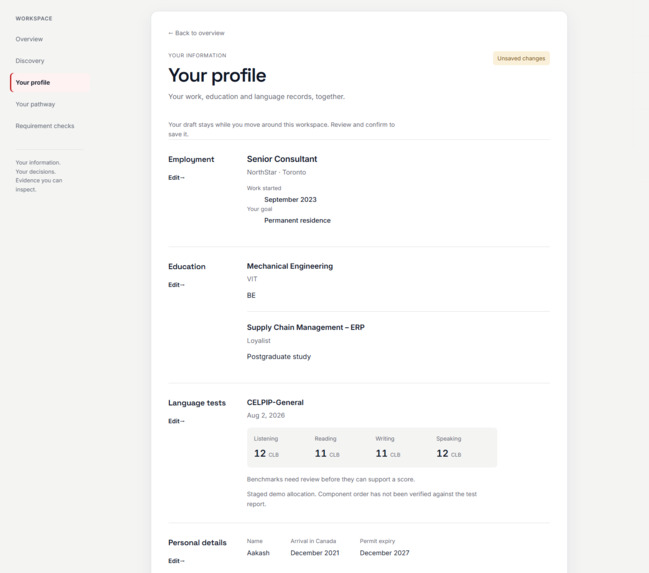Click the YOUR INFORMATION label above the heading

coord(197,55)
